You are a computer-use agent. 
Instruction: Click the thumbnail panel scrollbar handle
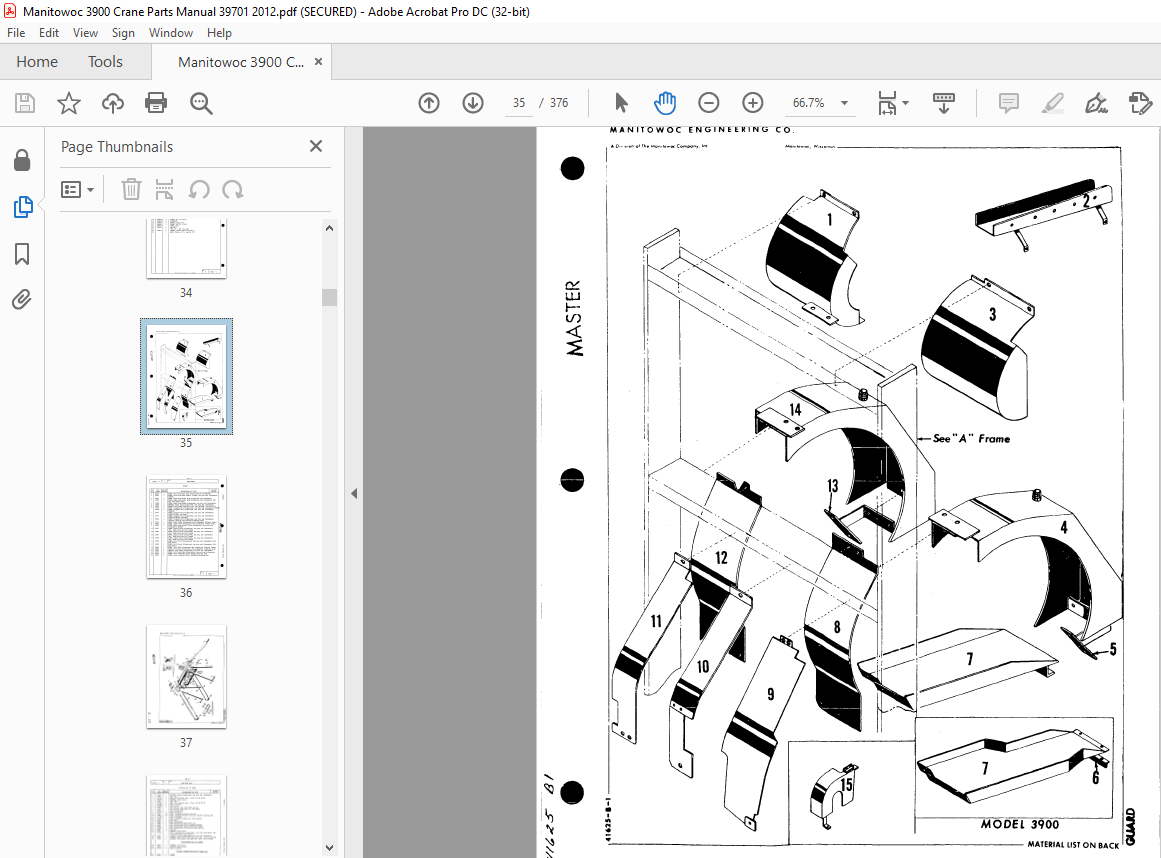pos(329,297)
